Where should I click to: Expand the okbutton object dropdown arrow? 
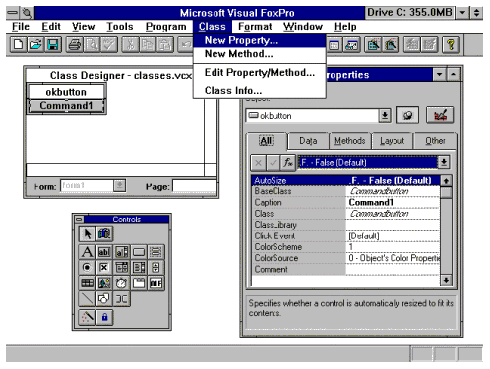pos(385,116)
